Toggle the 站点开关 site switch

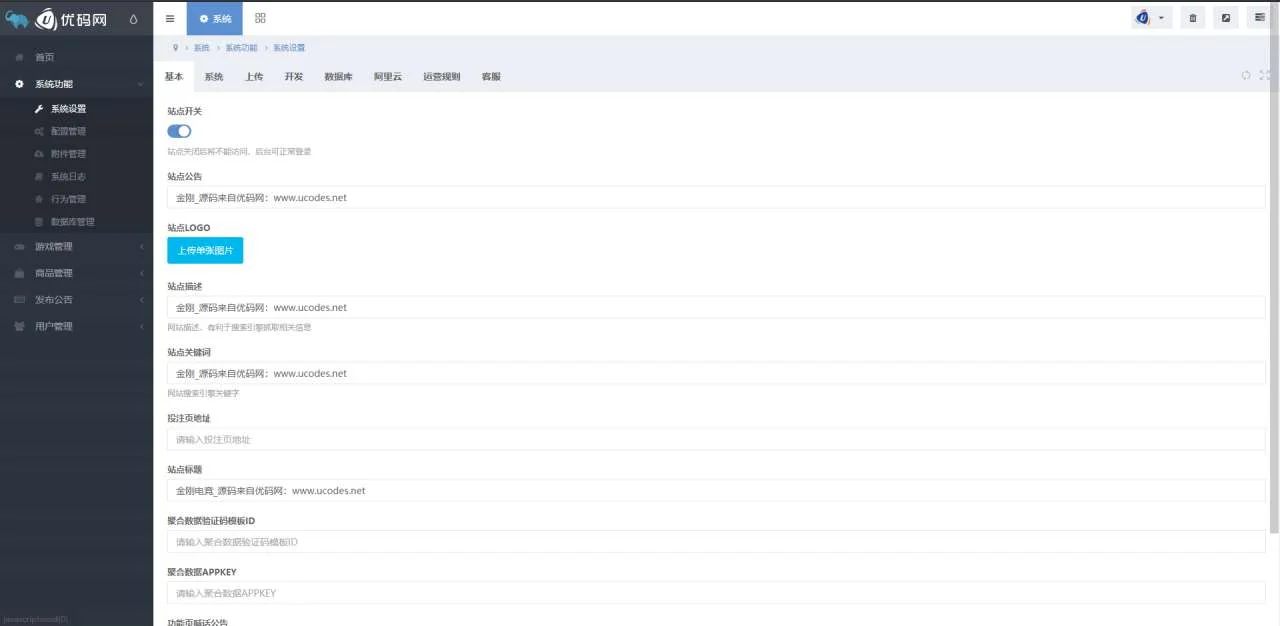coord(179,131)
